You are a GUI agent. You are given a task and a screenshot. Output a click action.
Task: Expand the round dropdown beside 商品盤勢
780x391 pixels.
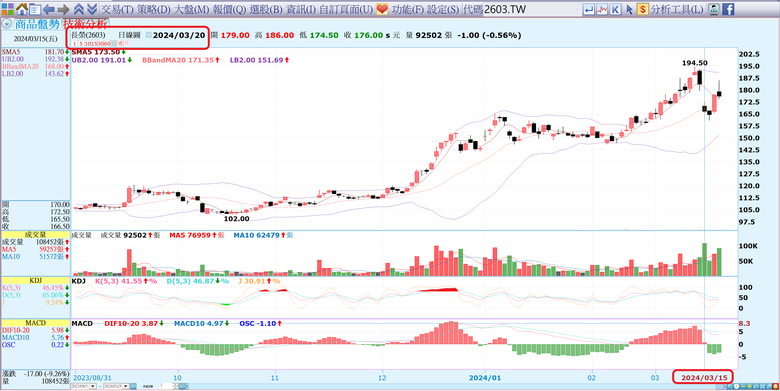[x=6, y=23]
